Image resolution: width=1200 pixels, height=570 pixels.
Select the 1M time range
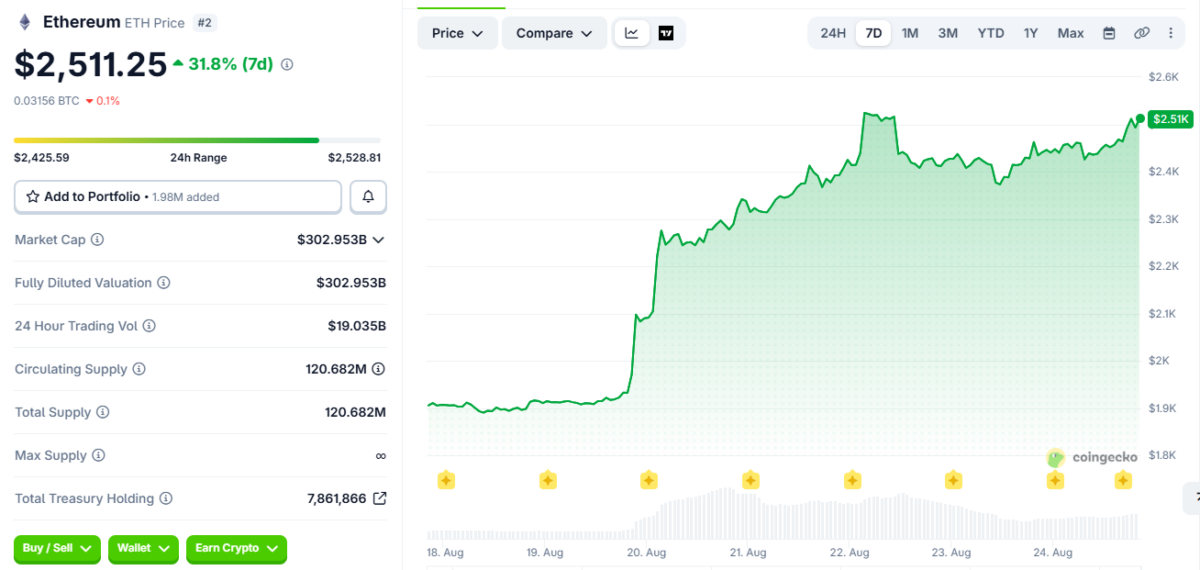(910, 33)
